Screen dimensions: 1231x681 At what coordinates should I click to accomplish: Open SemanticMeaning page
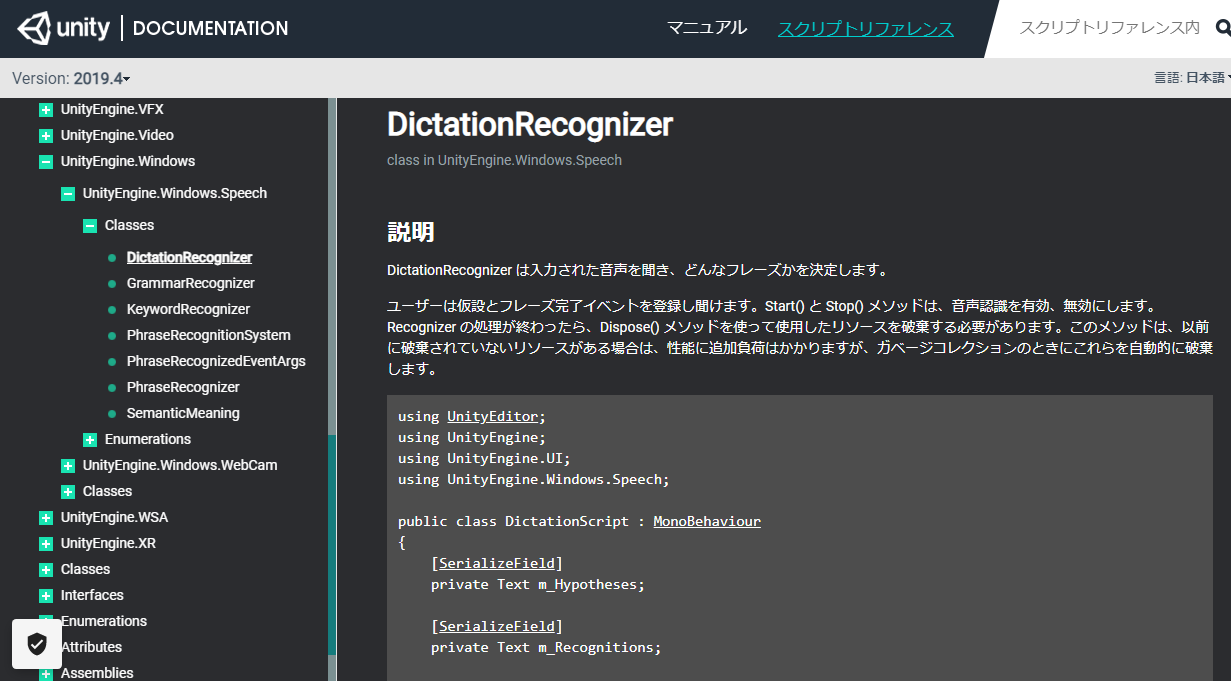coord(183,413)
